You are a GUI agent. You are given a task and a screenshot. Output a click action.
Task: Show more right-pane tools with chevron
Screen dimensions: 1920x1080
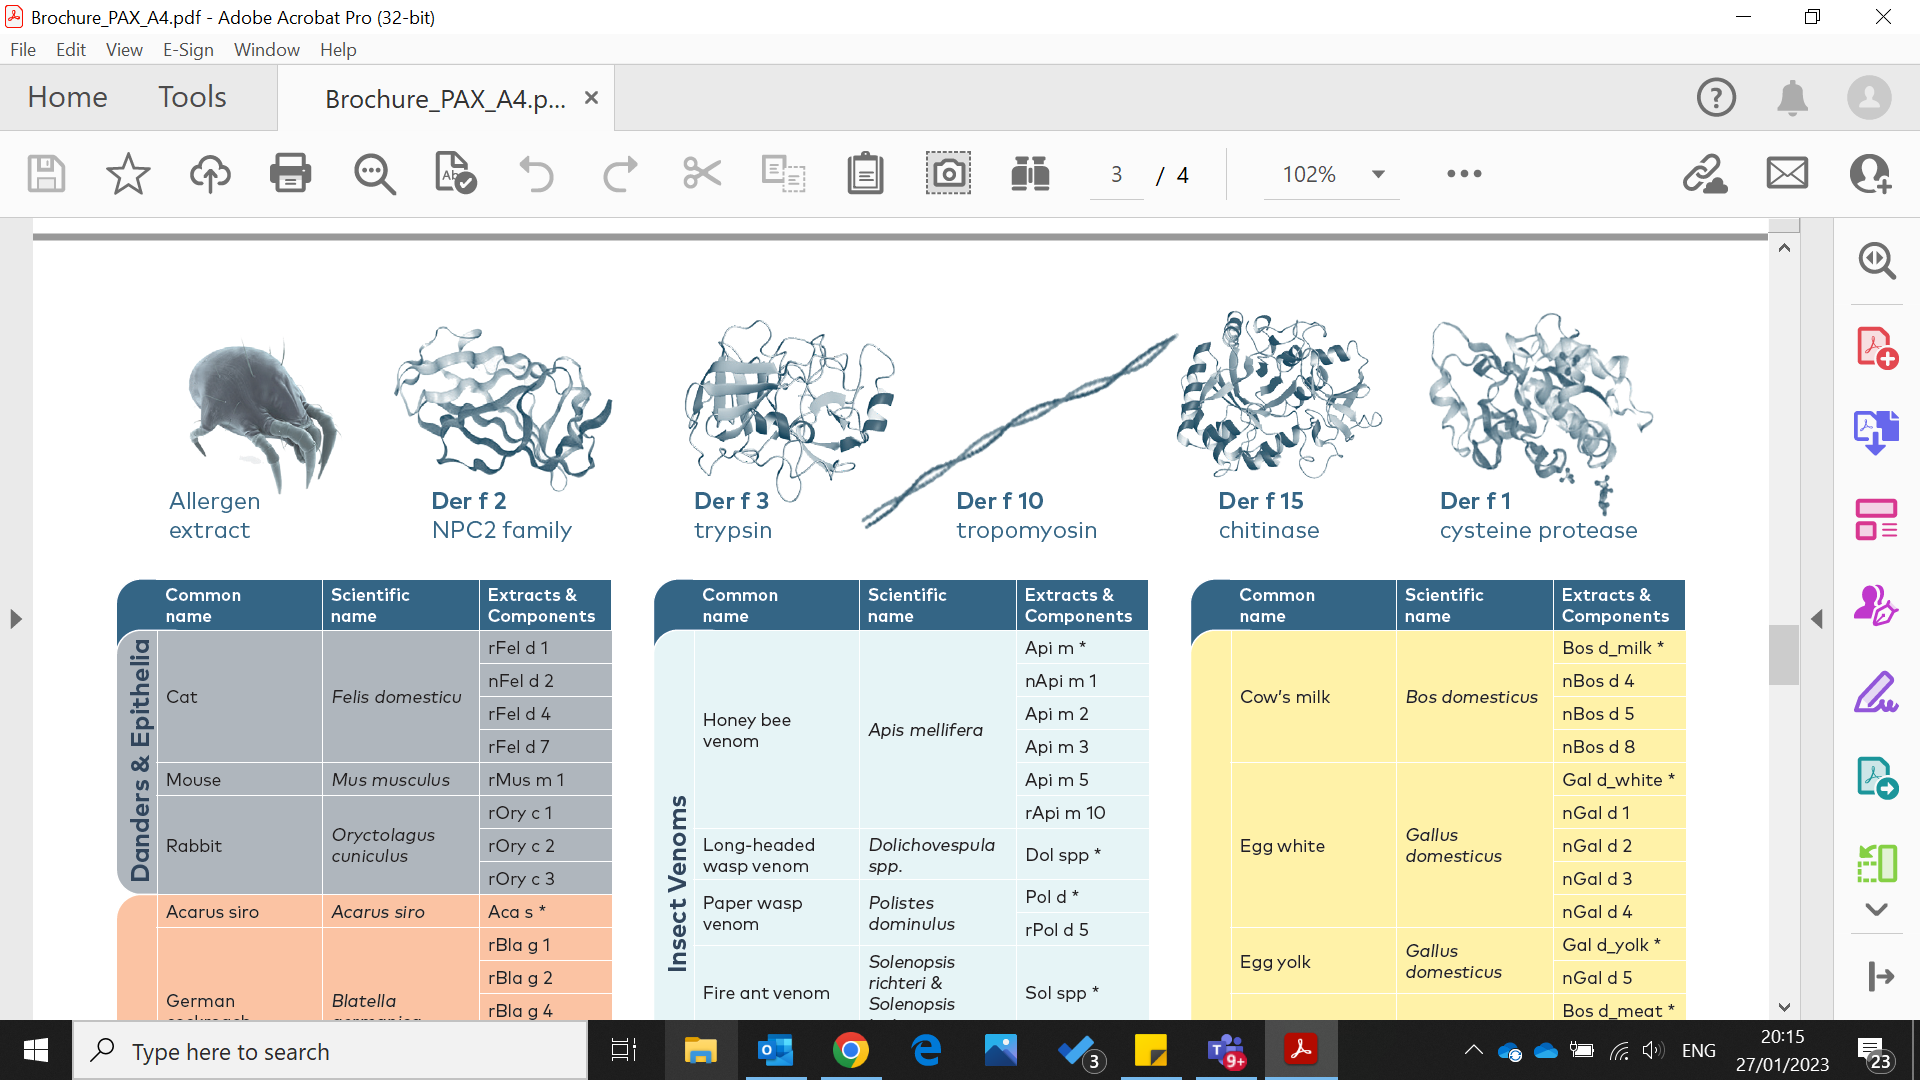(1876, 910)
